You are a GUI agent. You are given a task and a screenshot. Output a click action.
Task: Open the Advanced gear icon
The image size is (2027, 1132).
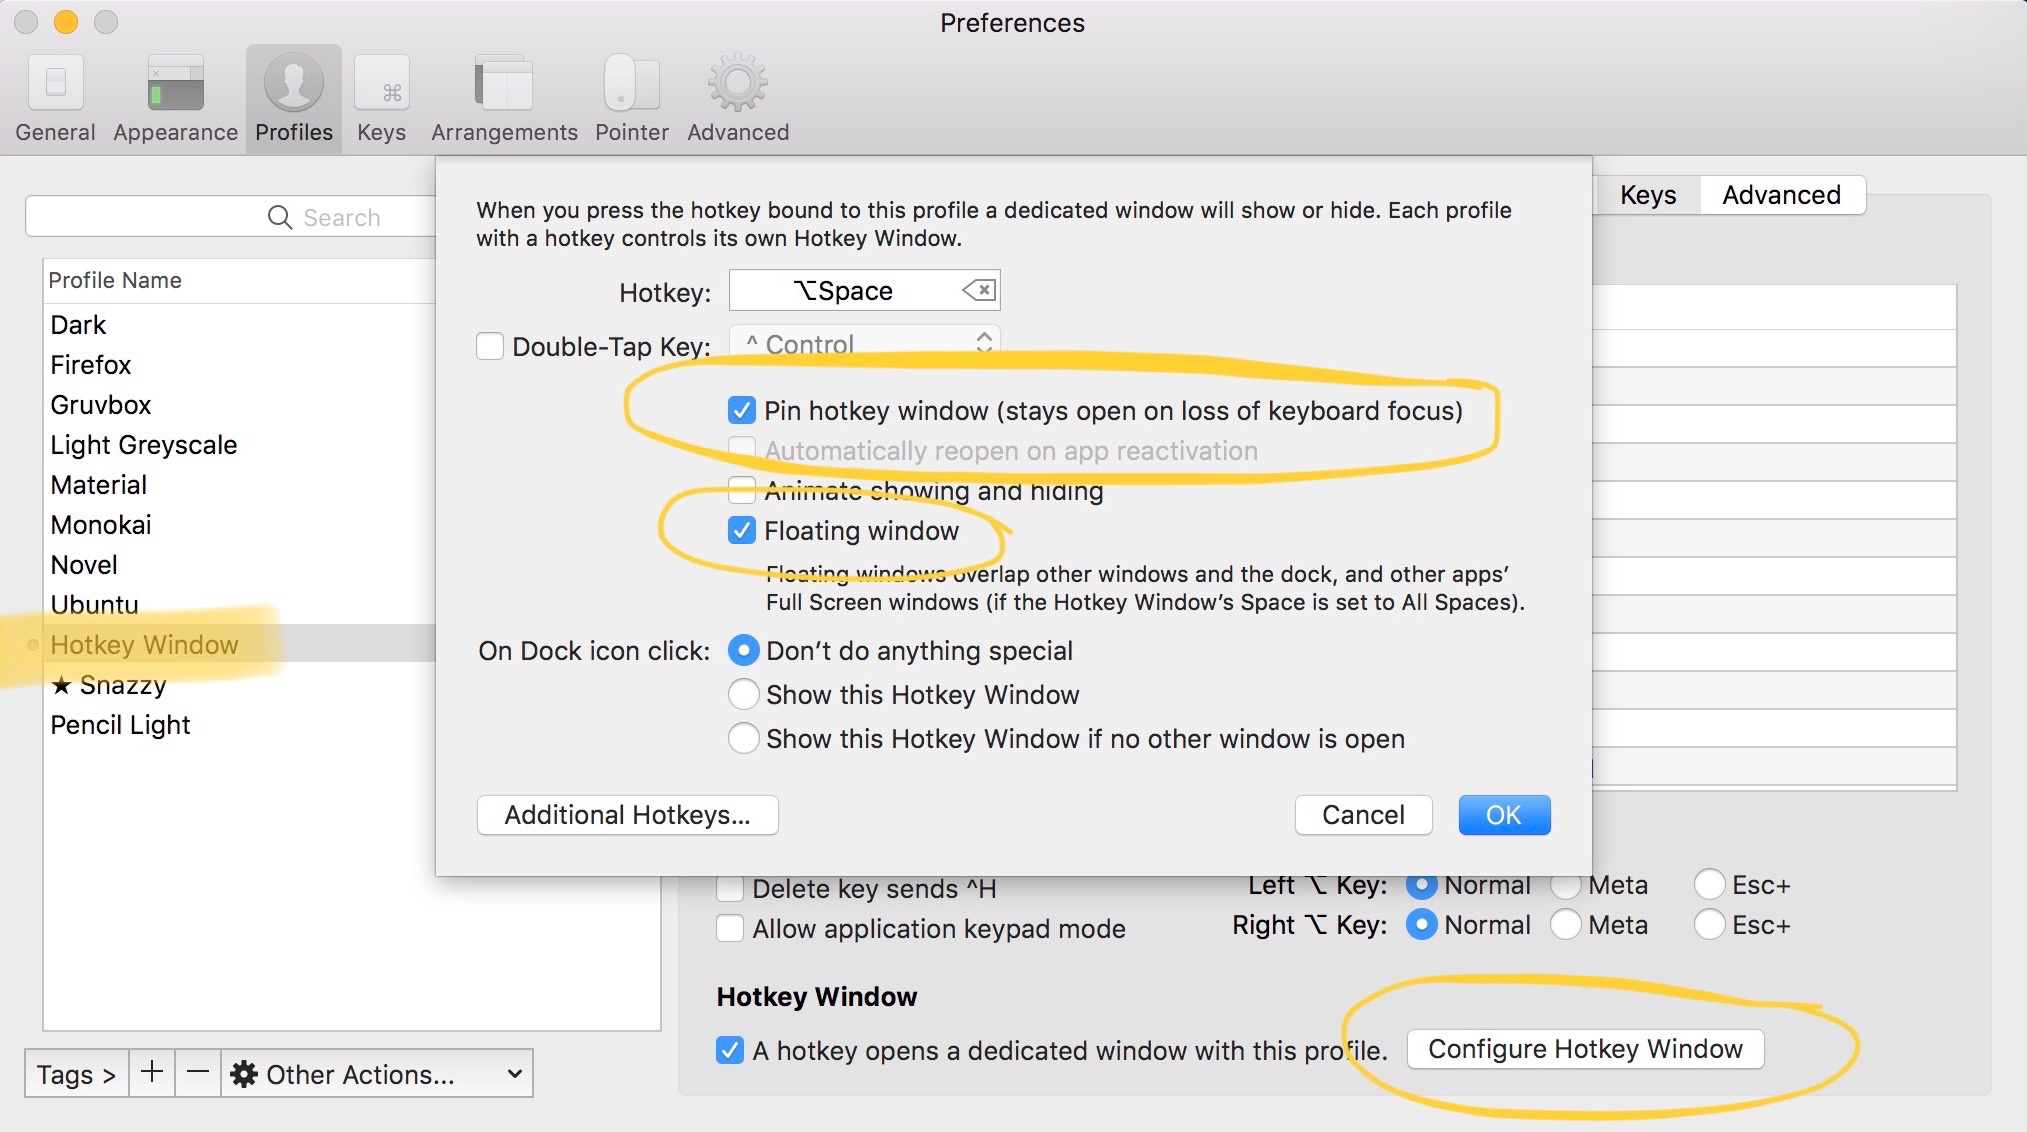click(x=738, y=84)
